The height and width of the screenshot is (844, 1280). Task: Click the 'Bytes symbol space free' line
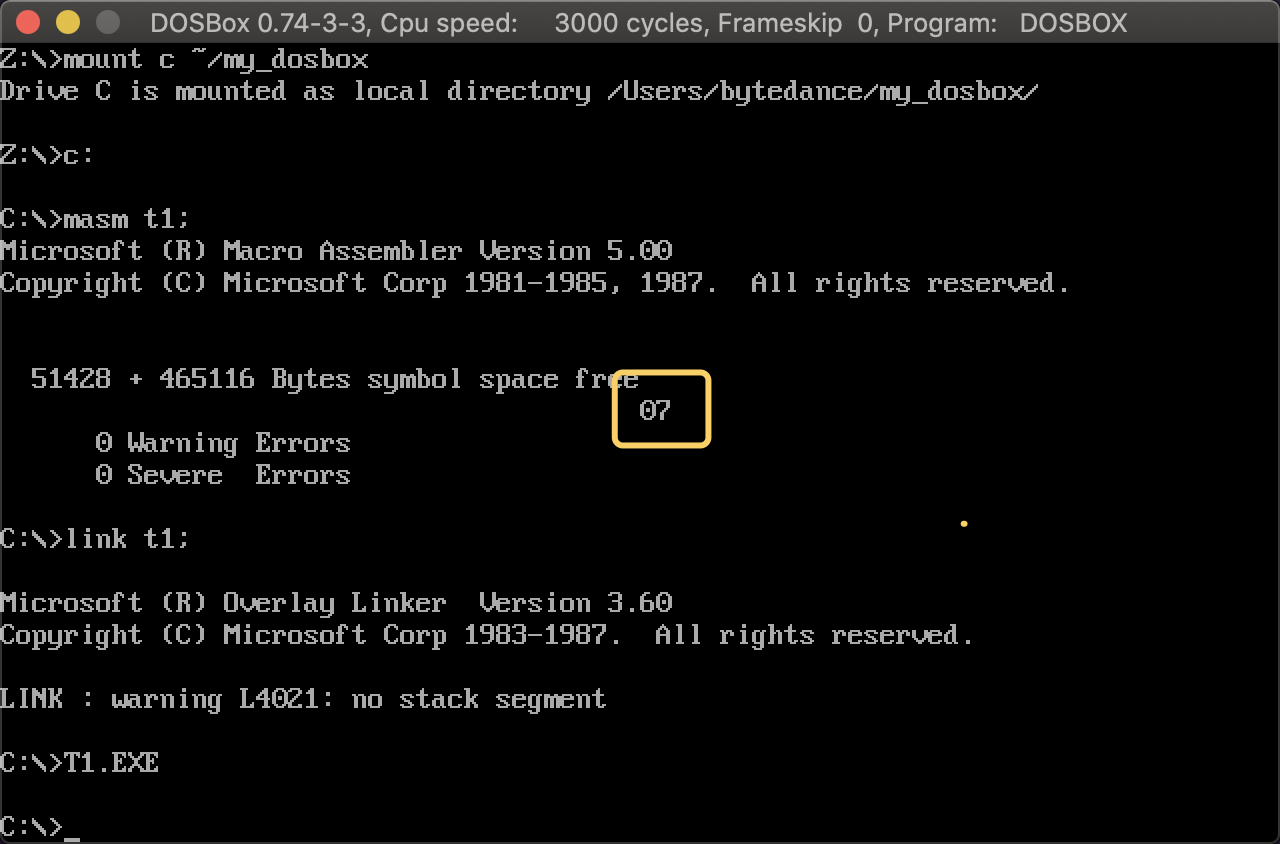[335, 379]
